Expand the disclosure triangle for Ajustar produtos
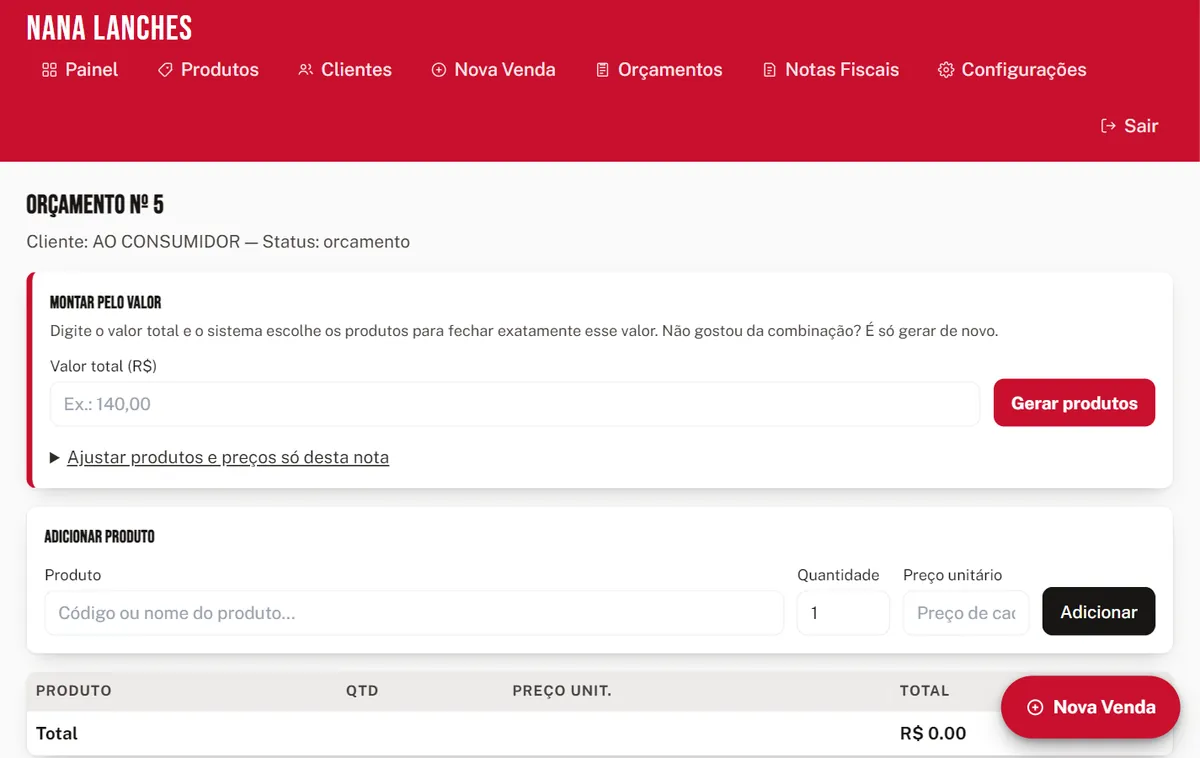This screenshot has height=758, width=1200. pyautogui.click(x=55, y=458)
